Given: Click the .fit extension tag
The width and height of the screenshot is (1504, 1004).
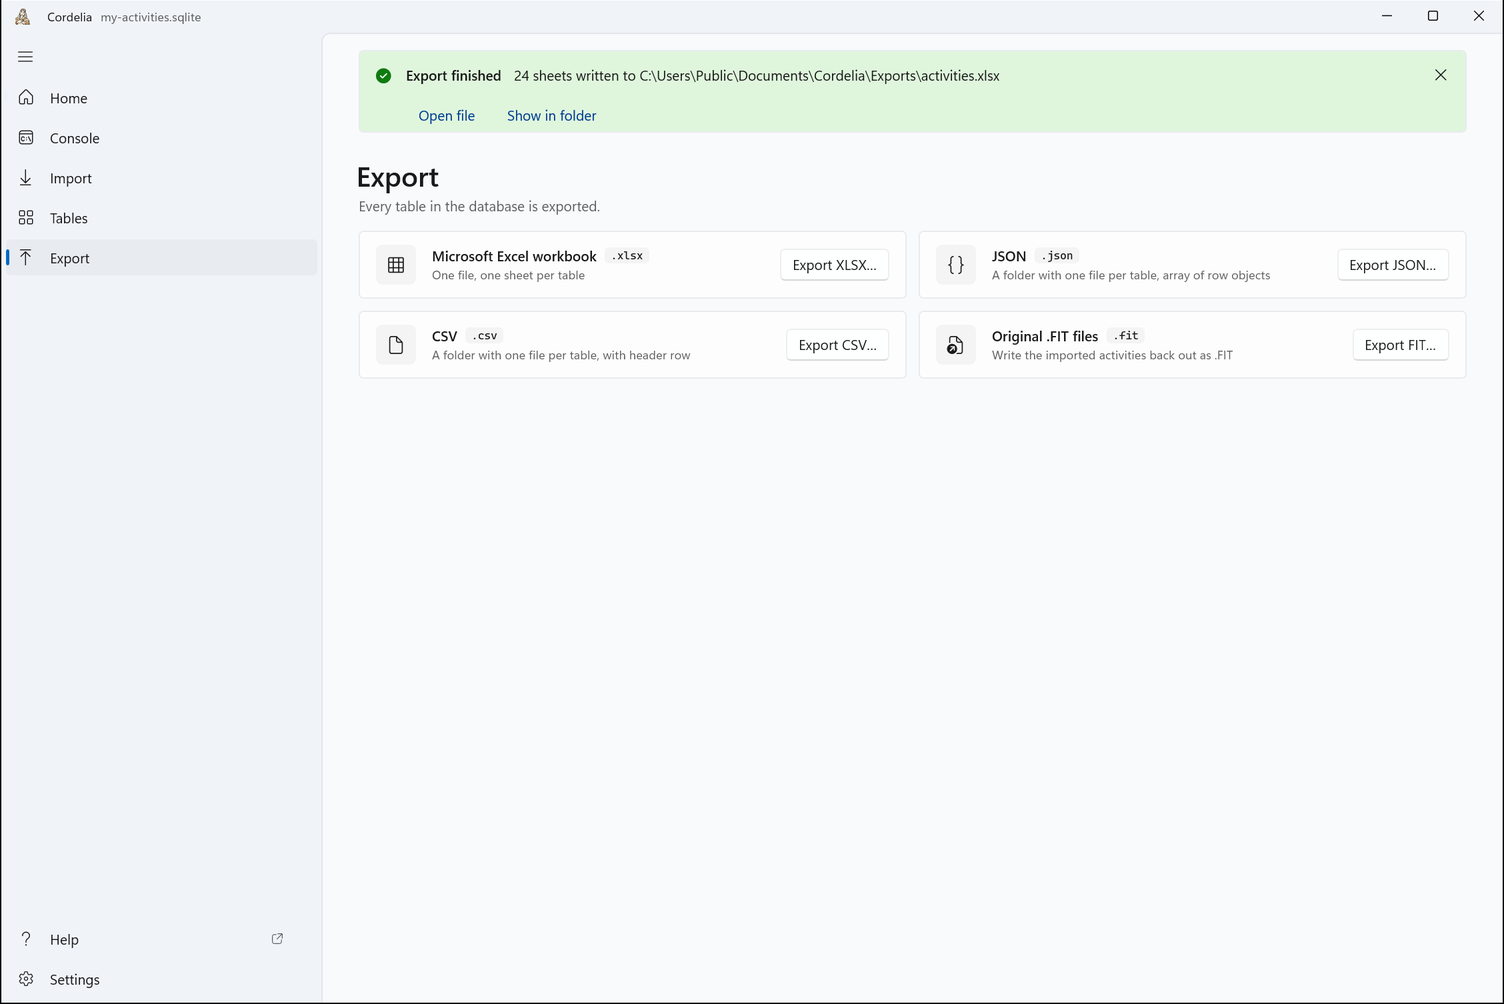Looking at the screenshot, I should tap(1126, 336).
